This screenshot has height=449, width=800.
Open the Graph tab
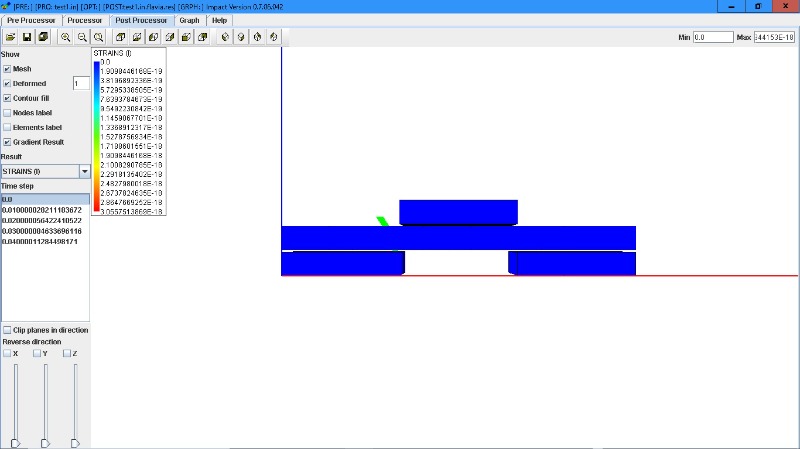click(189, 20)
